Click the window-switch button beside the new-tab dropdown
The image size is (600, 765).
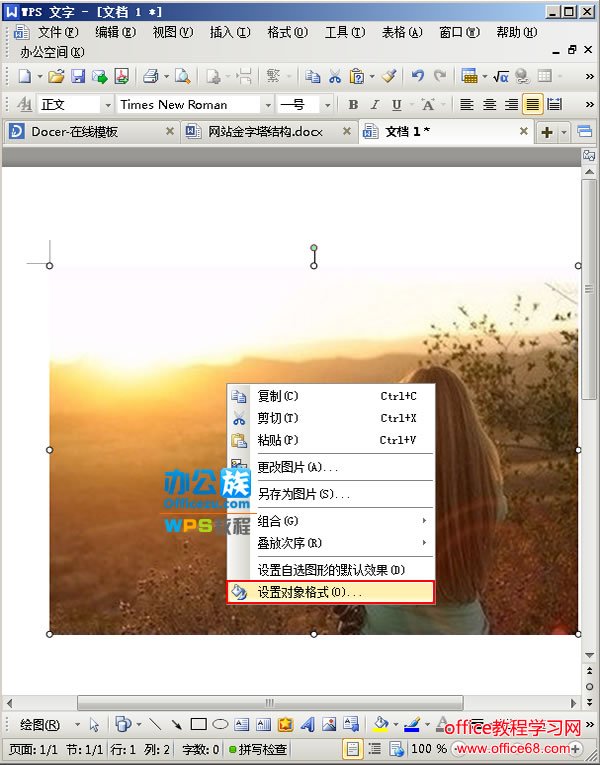584,131
